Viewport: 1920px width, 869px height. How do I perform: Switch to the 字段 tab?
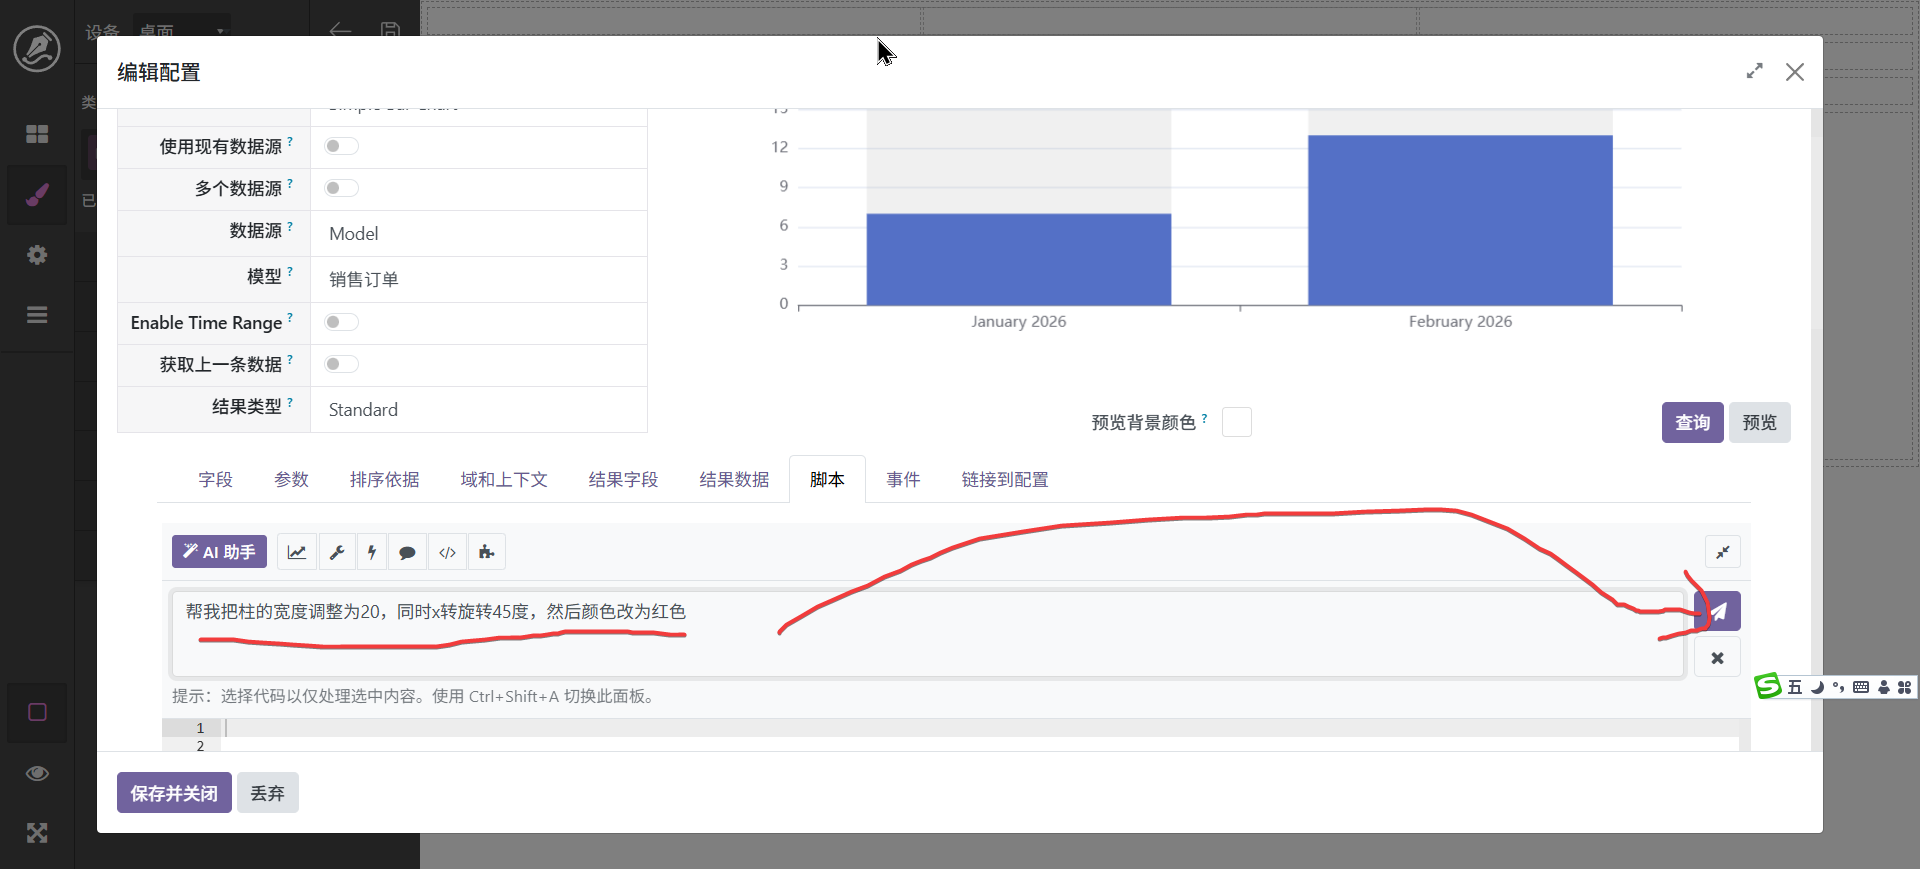(215, 480)
